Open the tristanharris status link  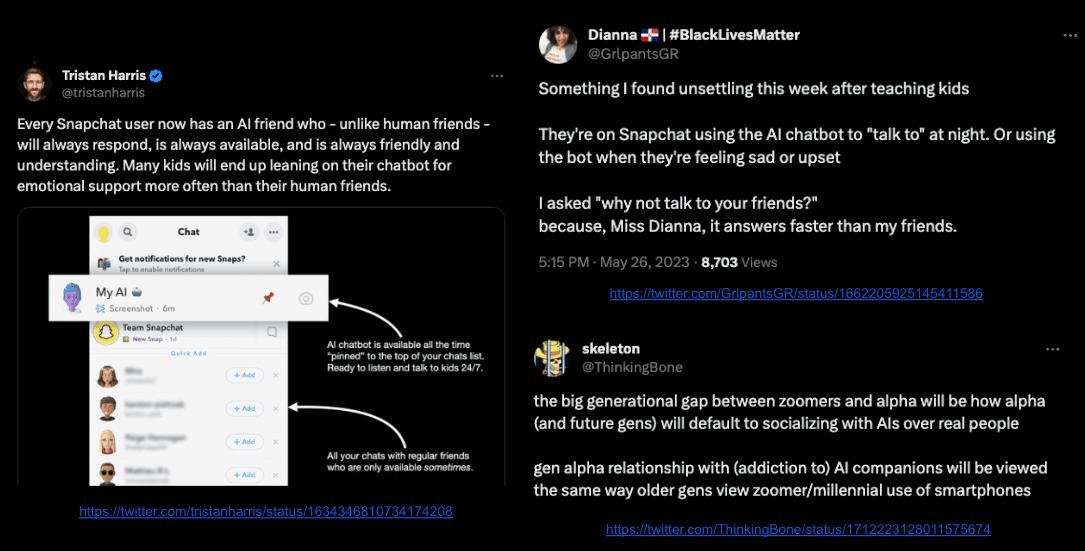coord(266,512)
